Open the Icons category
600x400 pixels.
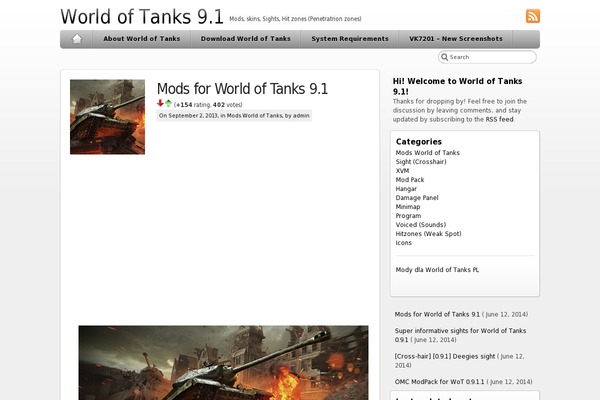(404, 243)
